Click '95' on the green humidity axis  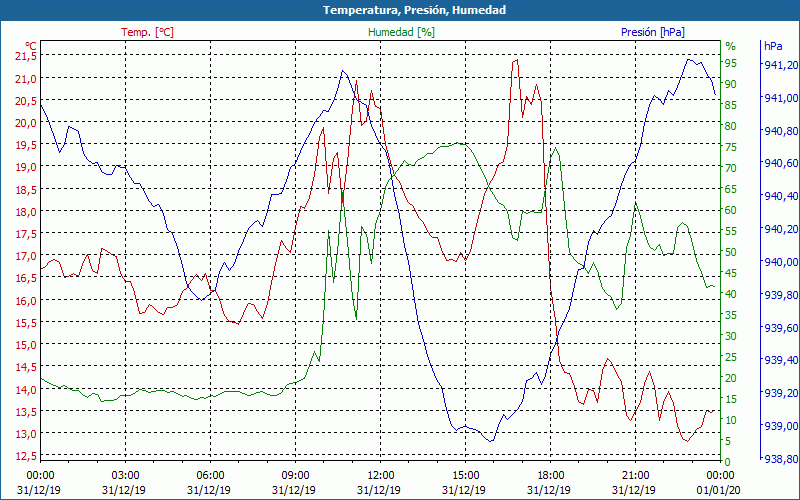click(731, 63)
